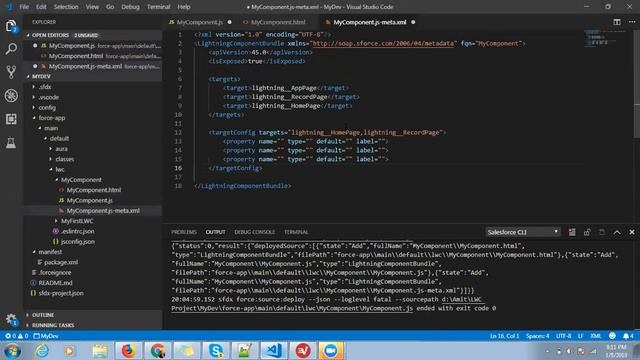Open the Debug menu
The image size is (640, 360).
(130, 7)
